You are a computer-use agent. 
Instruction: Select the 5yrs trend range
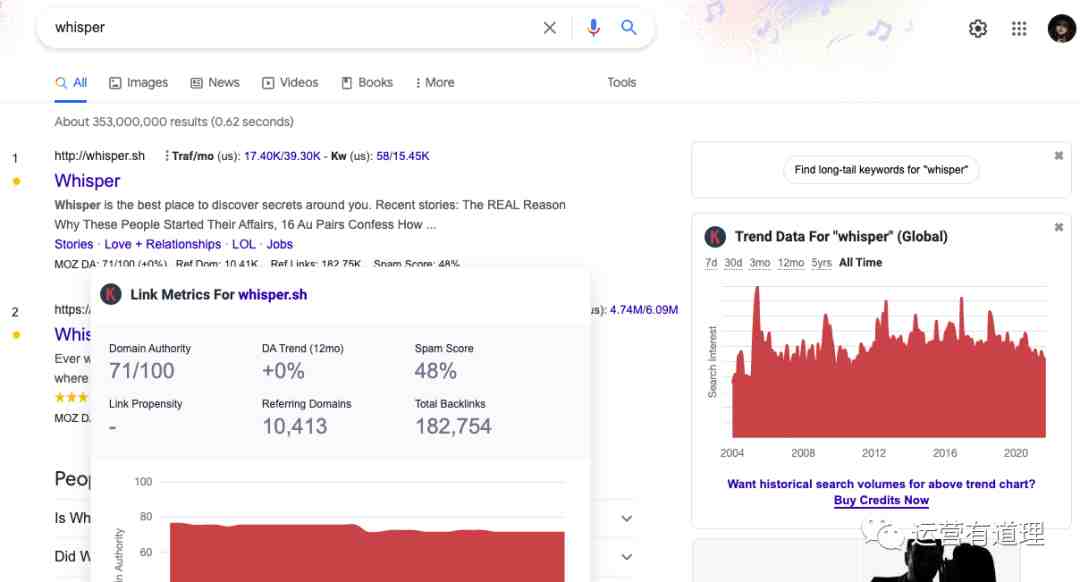tap(822, 263)
